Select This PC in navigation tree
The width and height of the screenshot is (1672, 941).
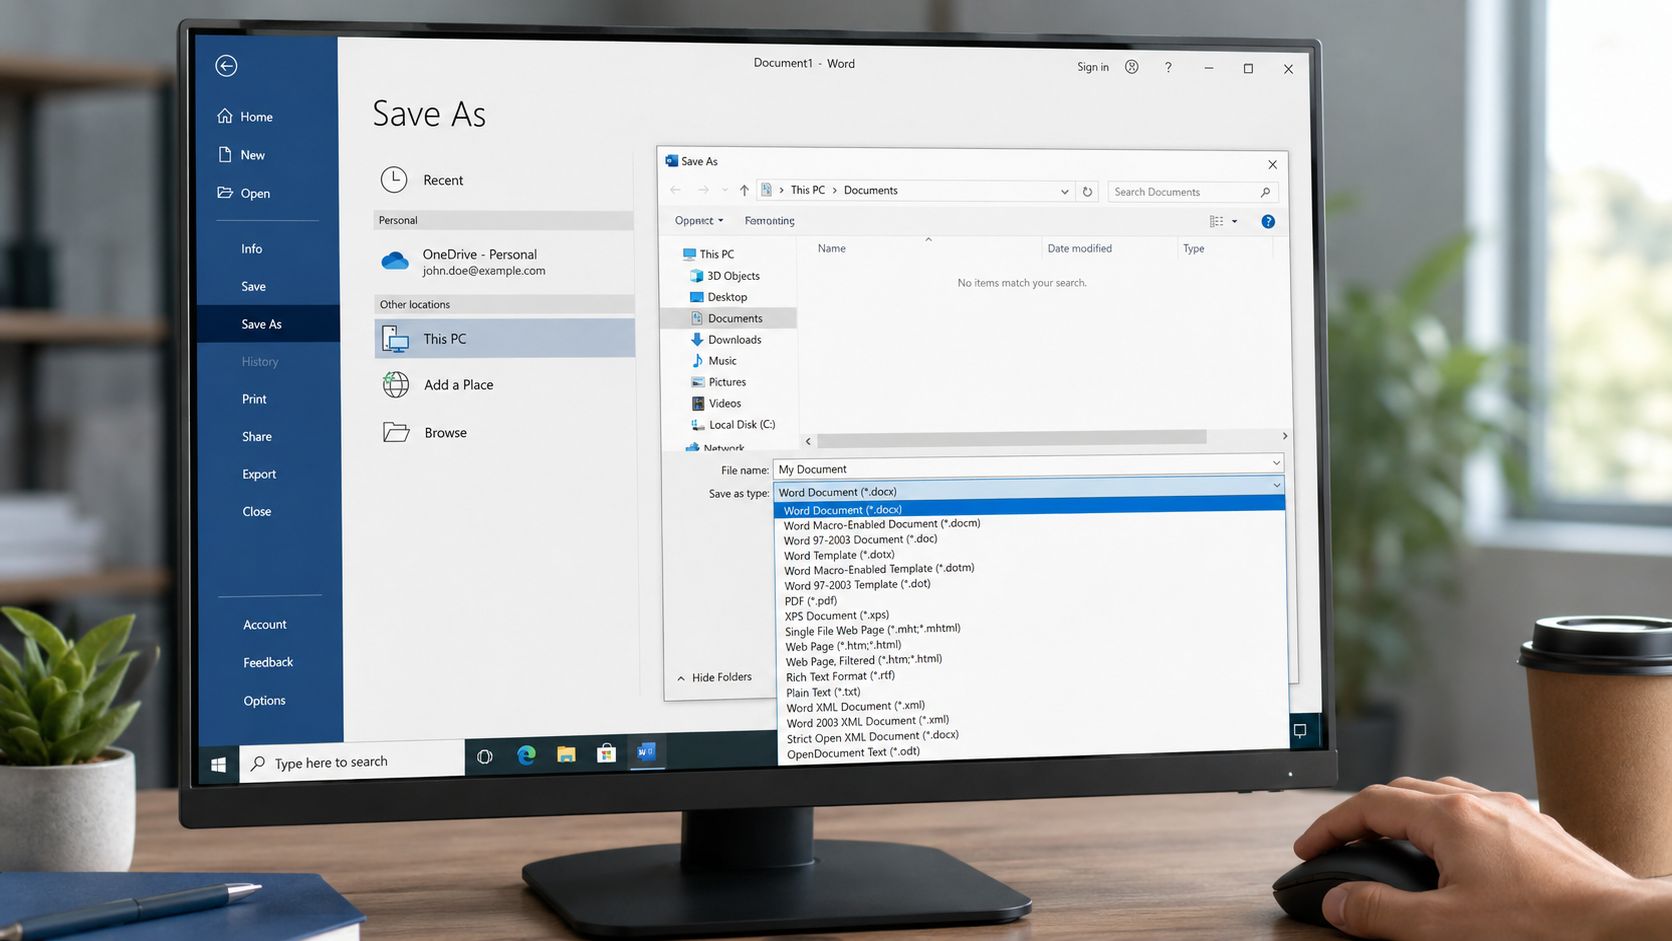point(708,254)
